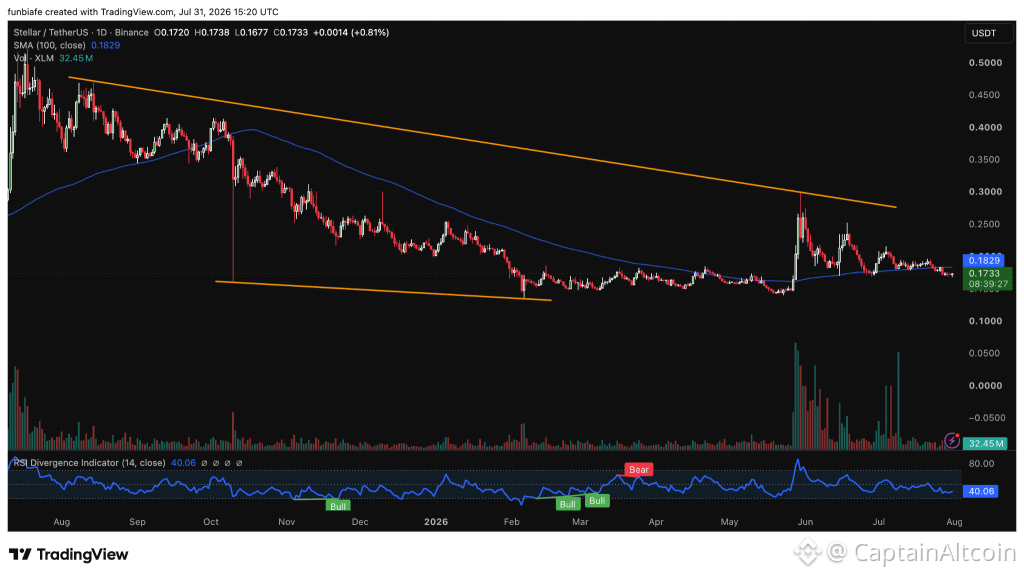
Task: Click the SMA (100, close) legend label
Action: pyautogui.click(x=50, y=45)
